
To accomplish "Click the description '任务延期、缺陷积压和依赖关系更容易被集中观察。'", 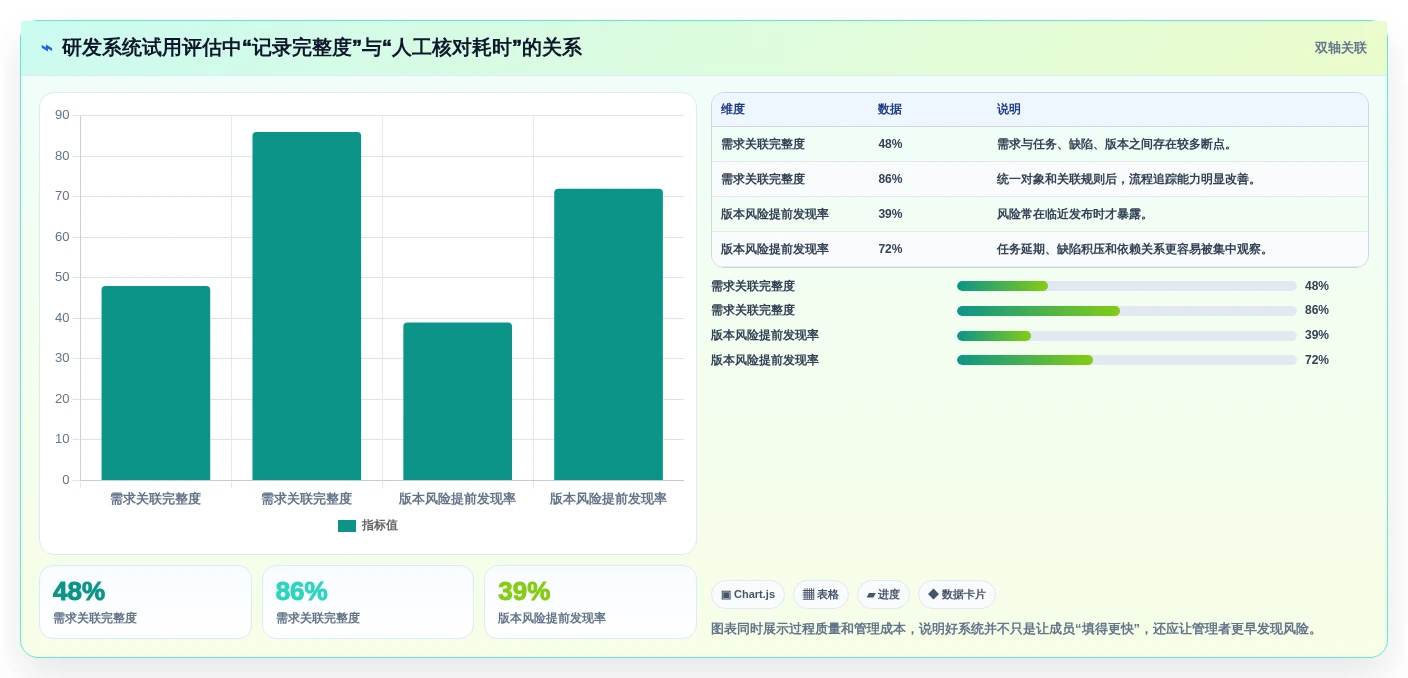I will 1135,249.
